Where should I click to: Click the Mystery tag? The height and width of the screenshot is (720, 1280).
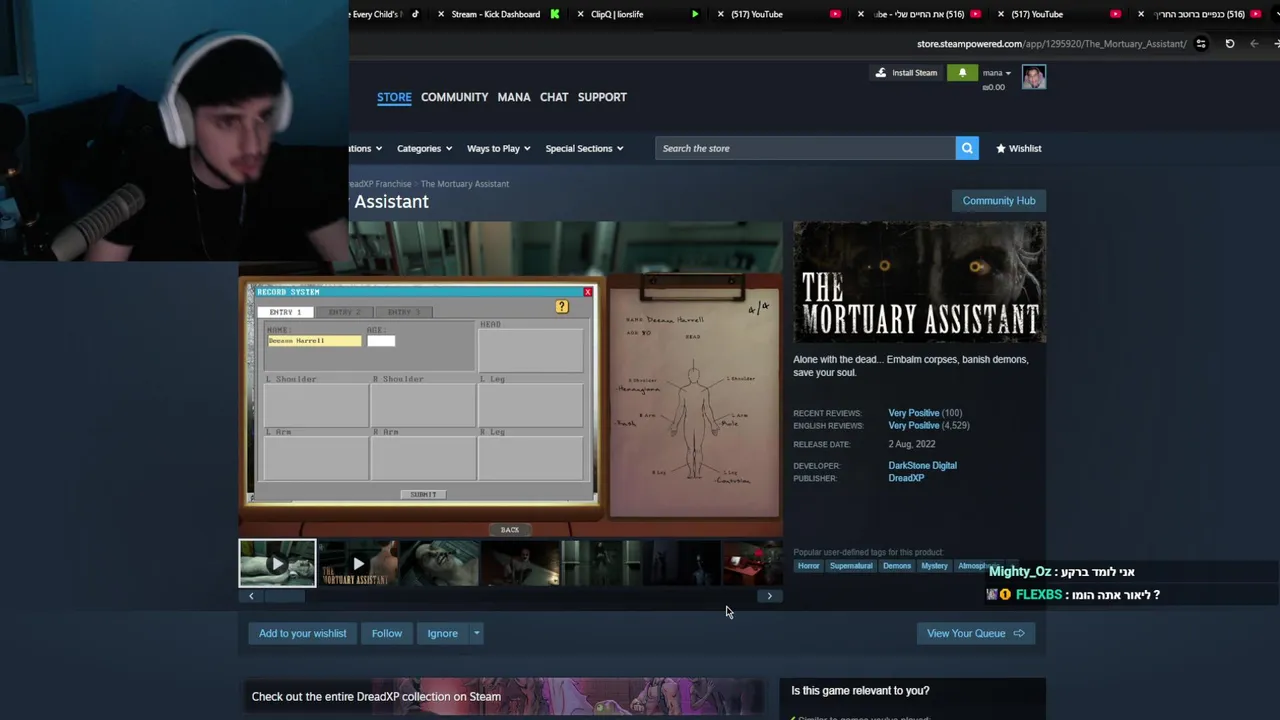pyautogui.click(x=934, y=566)
